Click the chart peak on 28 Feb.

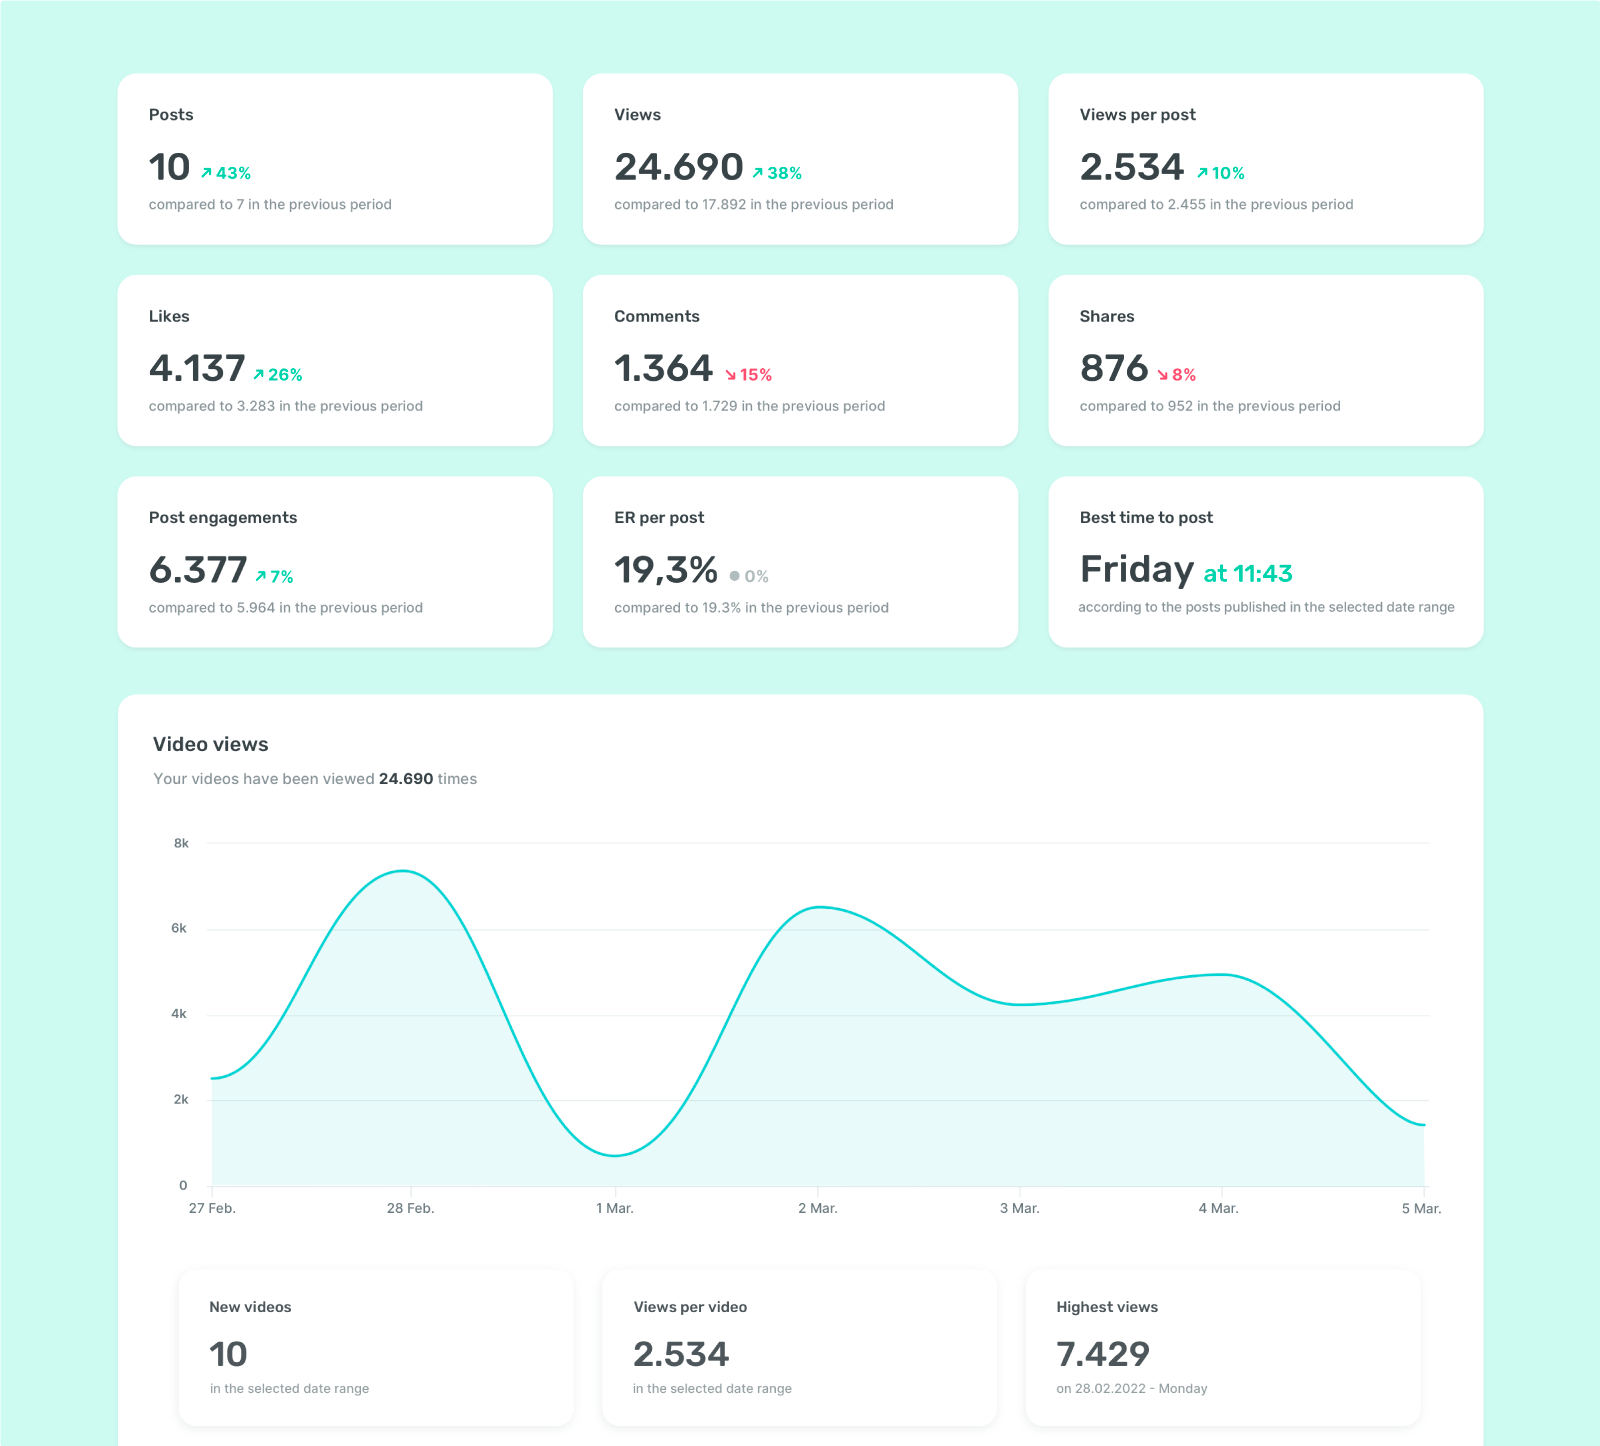click(x=403, y=871)
